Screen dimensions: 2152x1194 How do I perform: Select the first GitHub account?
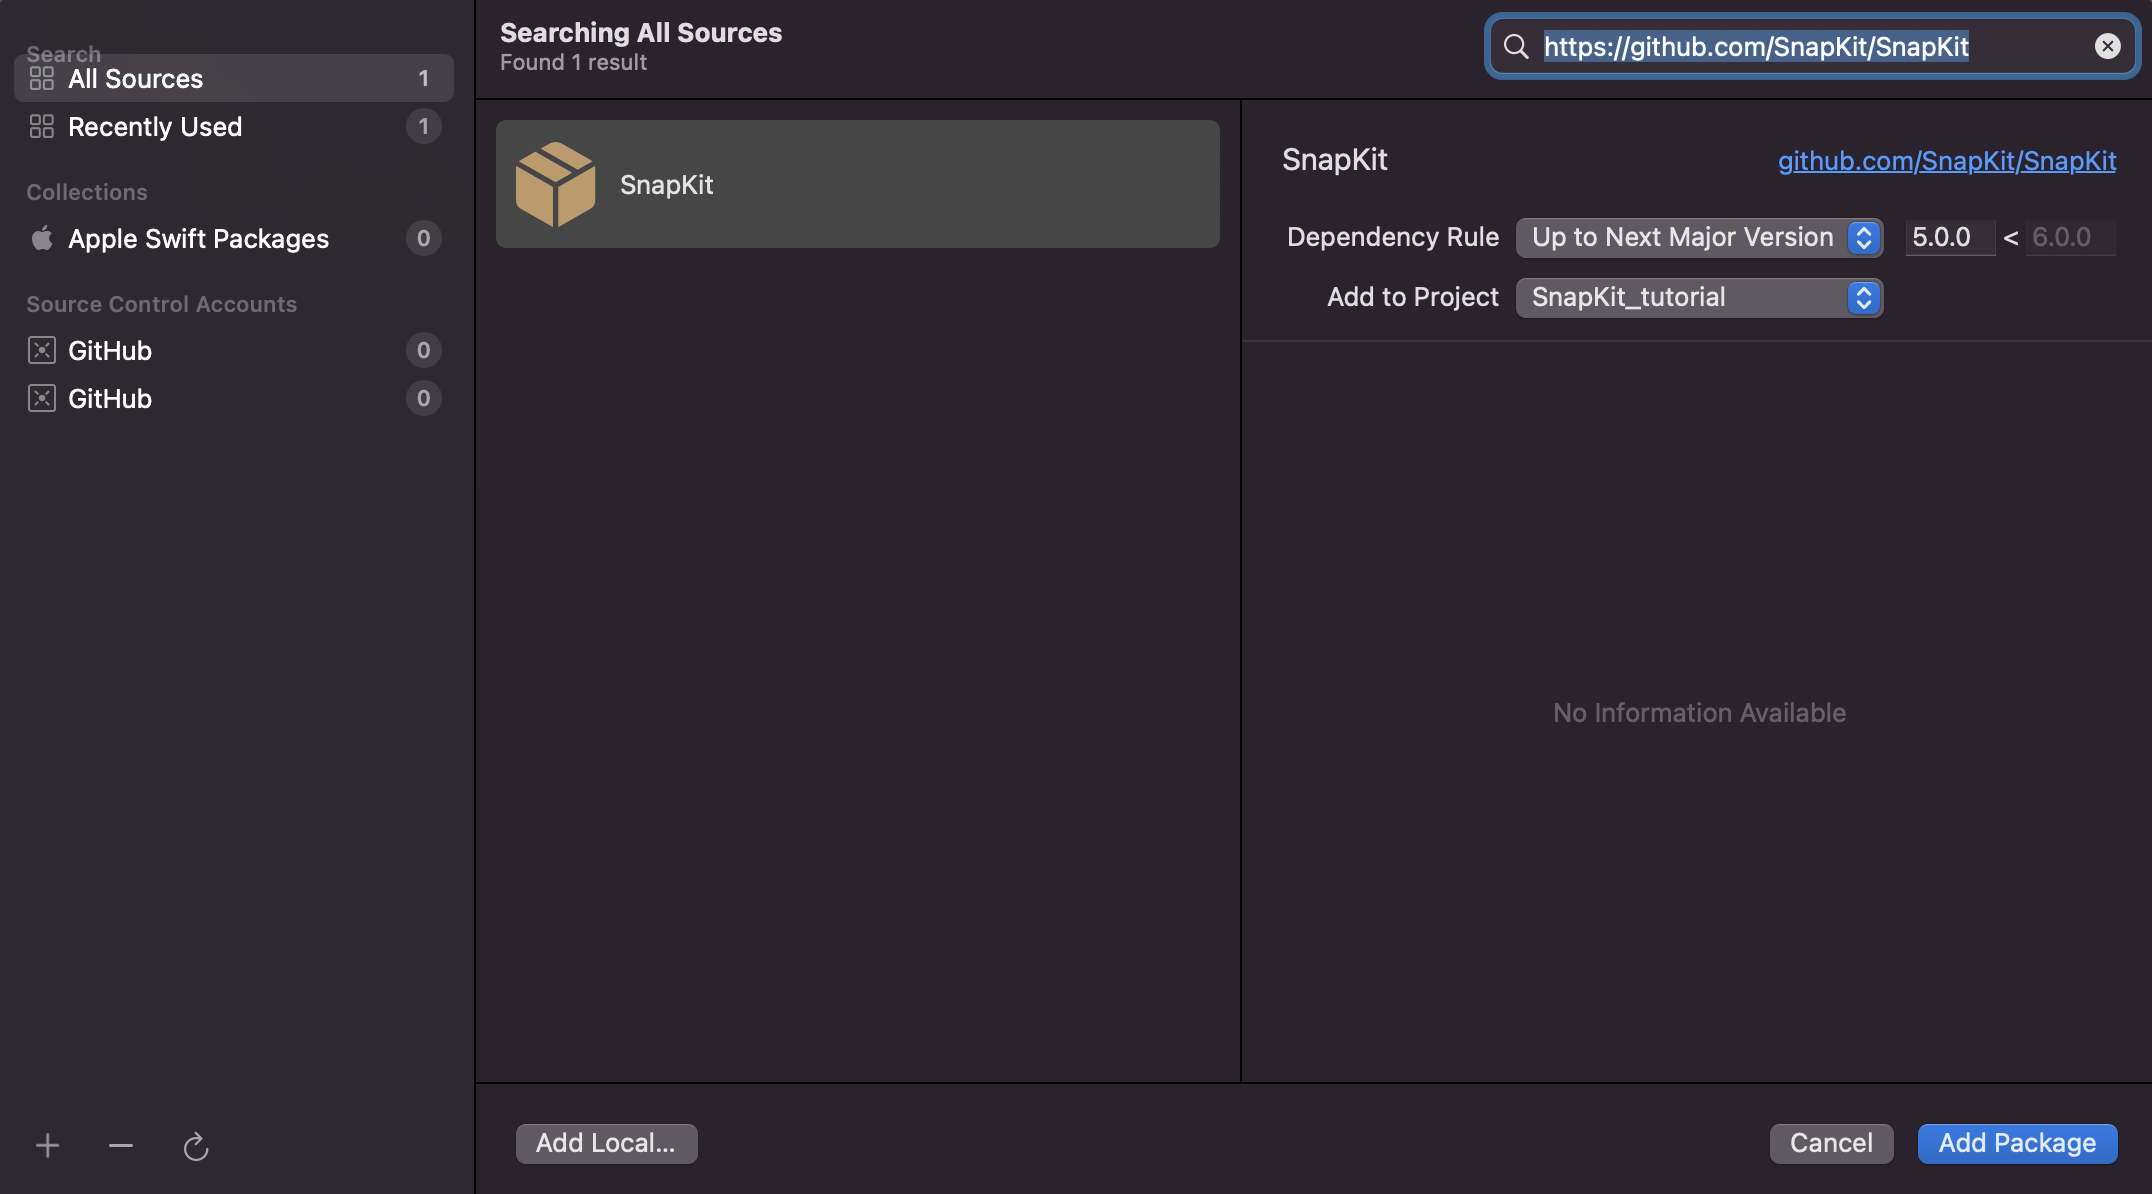click(x=110, y=350)
